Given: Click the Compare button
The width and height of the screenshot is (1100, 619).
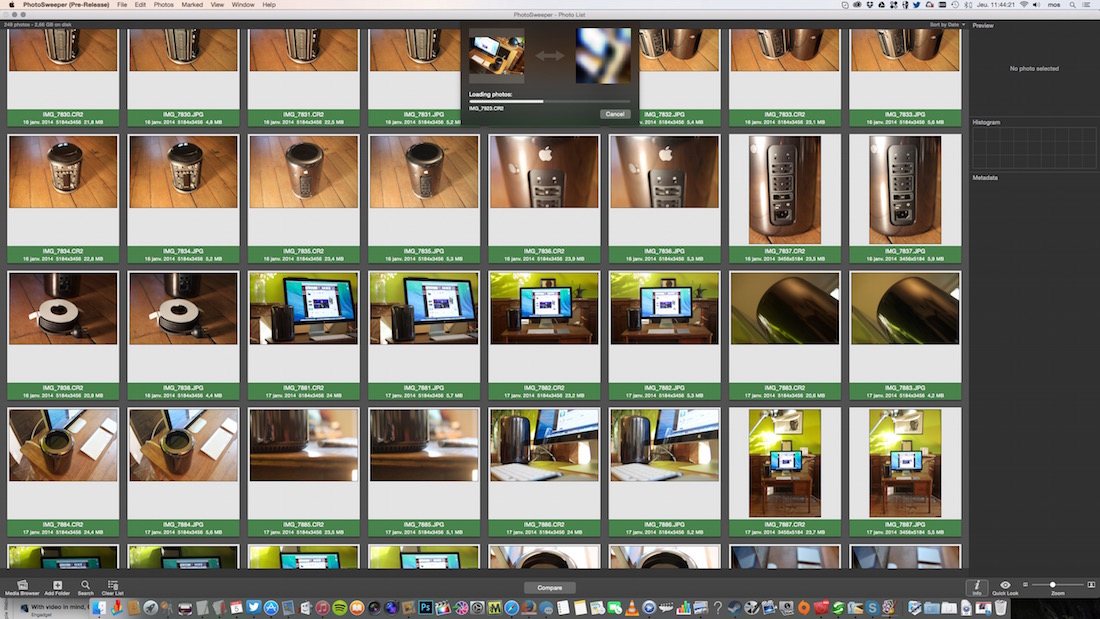Looking at the screenshot, I should 549,587.
